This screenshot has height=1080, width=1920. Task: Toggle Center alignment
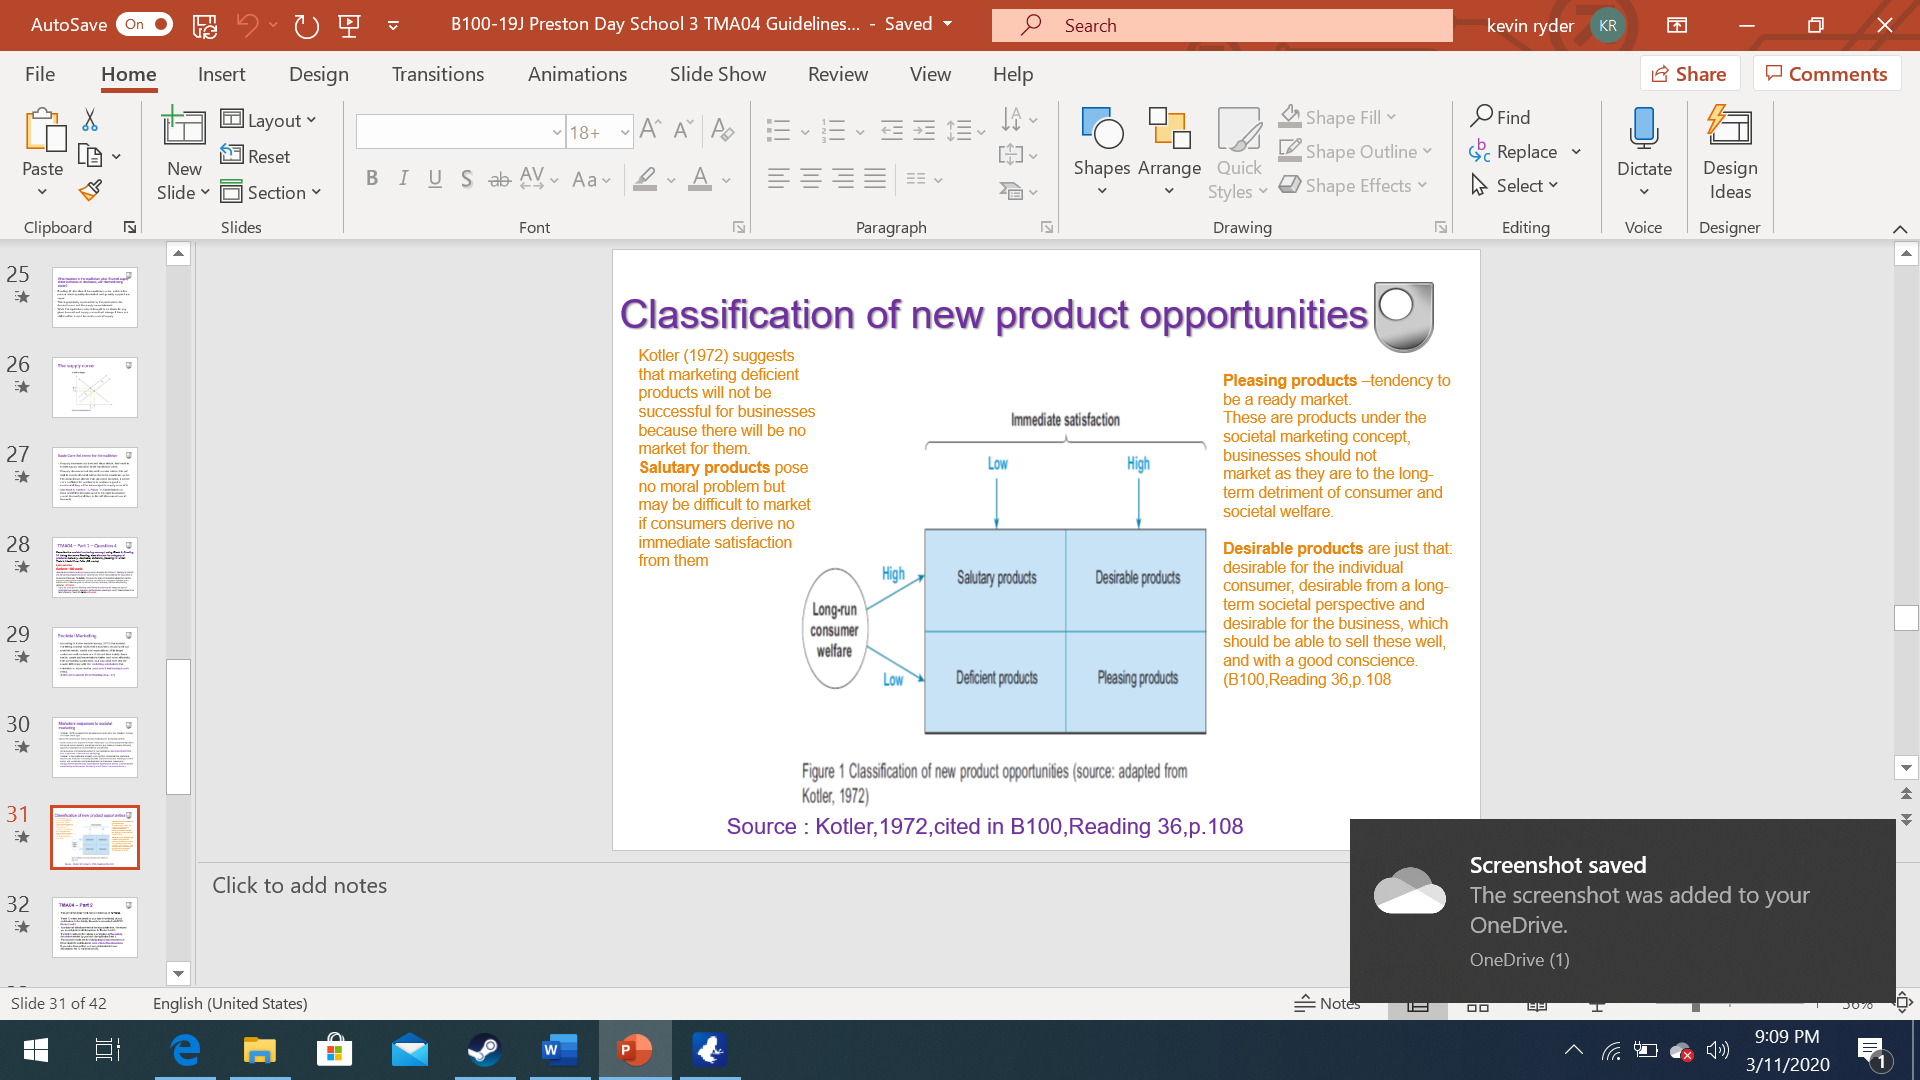811,179
